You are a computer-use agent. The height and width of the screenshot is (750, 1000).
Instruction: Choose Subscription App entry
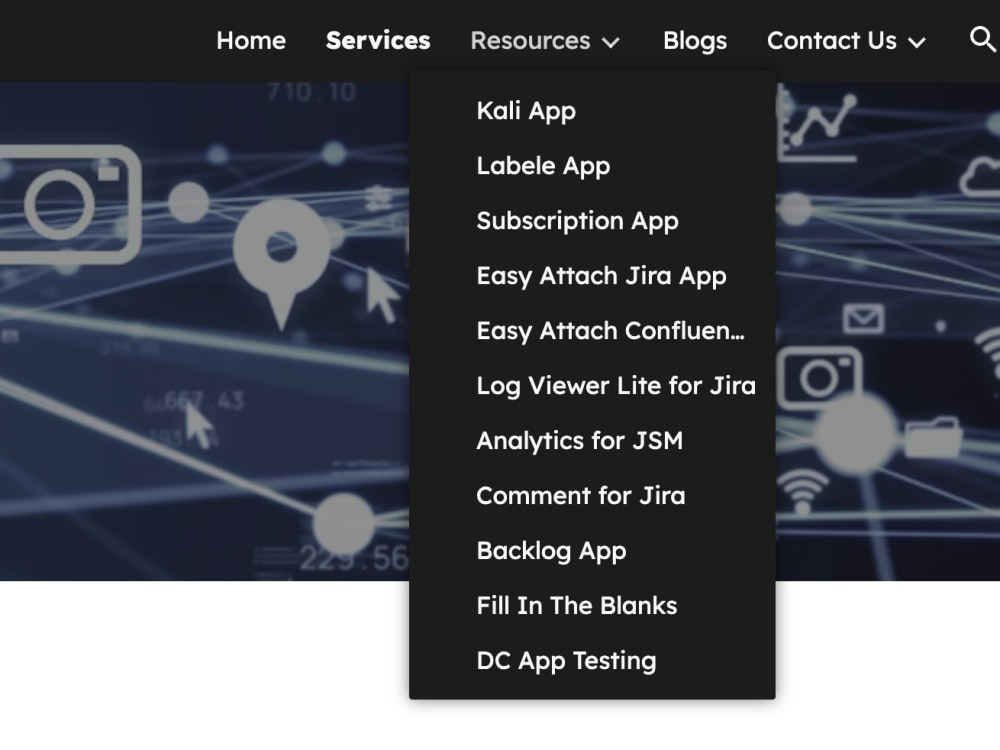(577, 221)
